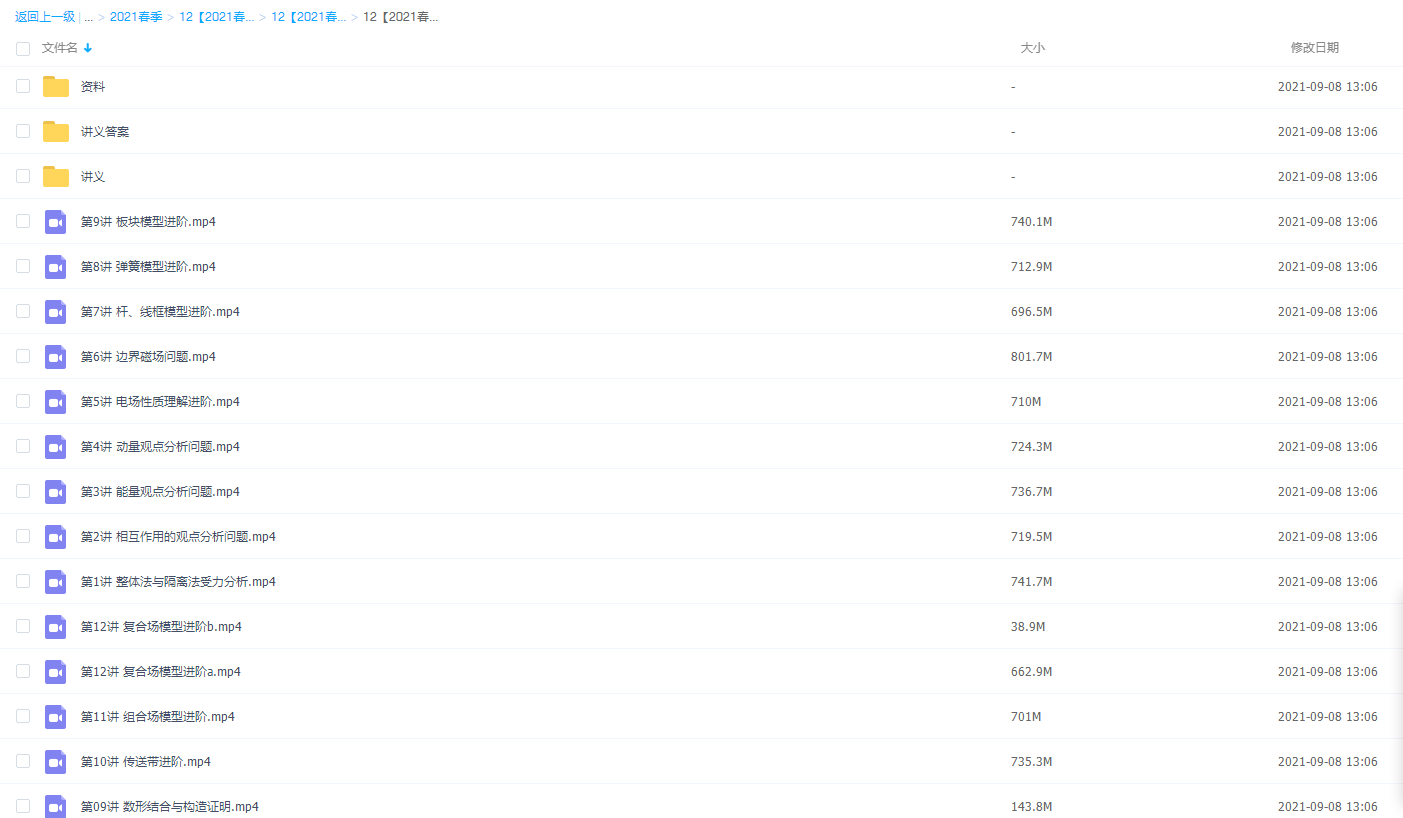
Task: Click the 讲义 folder icon
Action: coord(56,177)
